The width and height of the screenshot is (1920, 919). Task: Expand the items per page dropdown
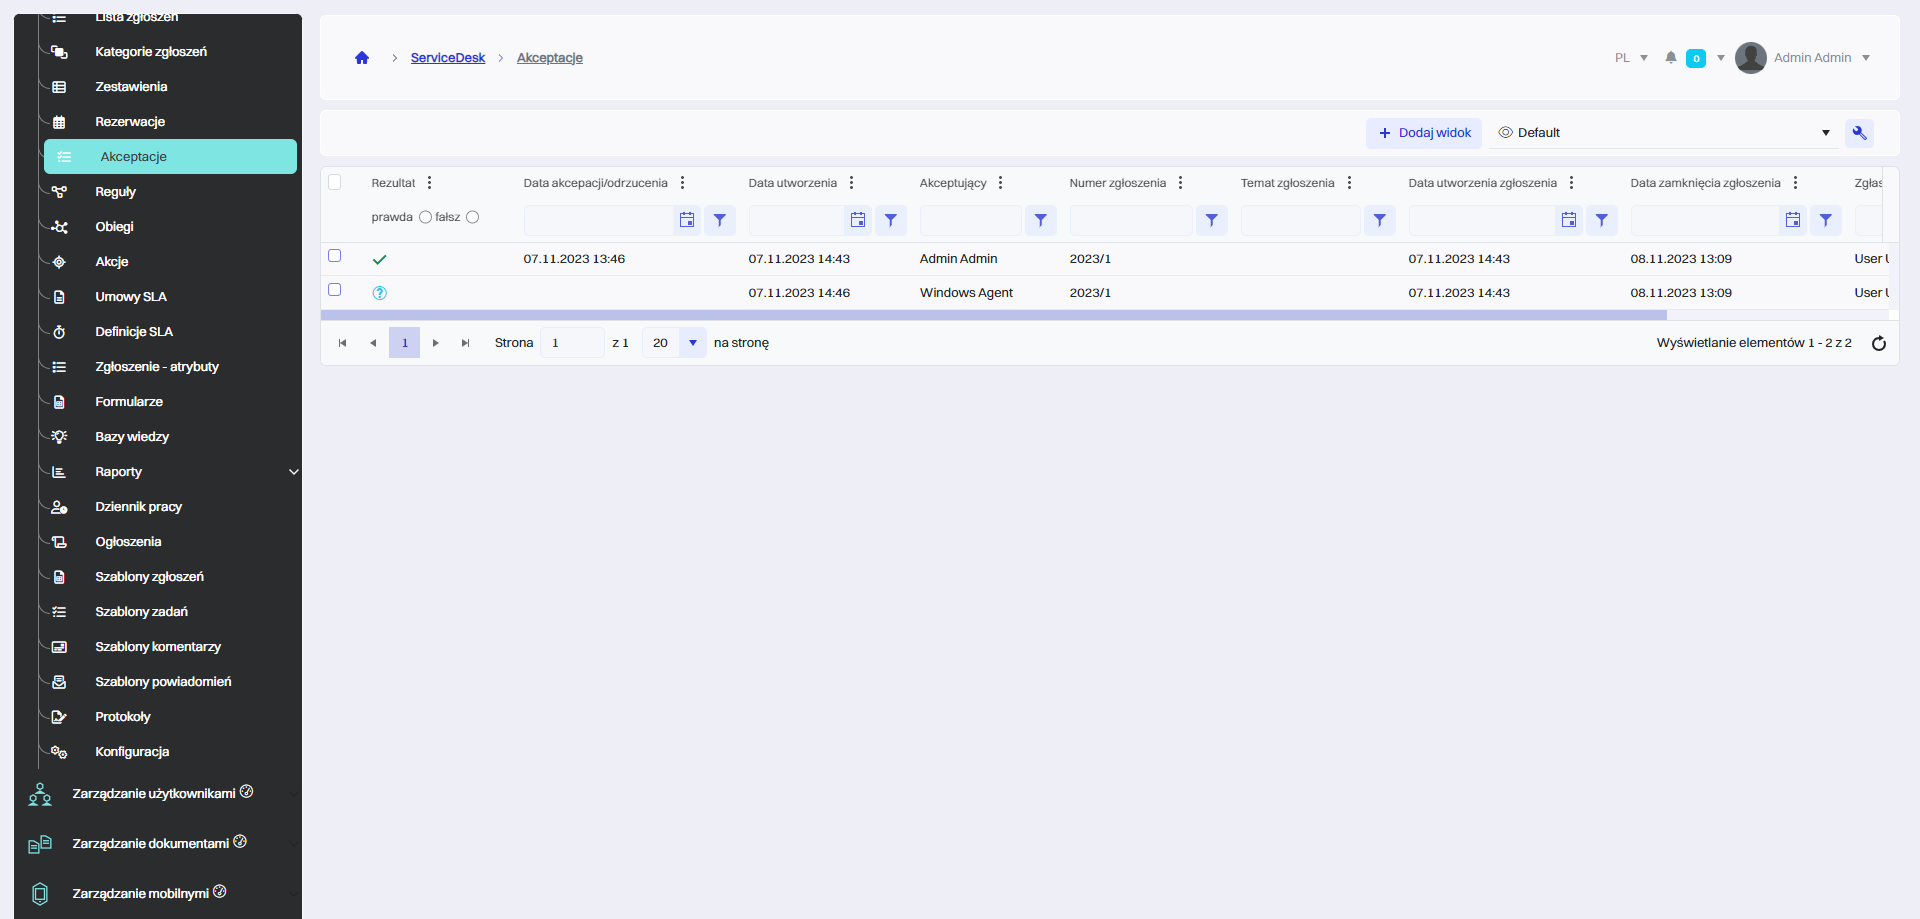[x=692, y=343]
